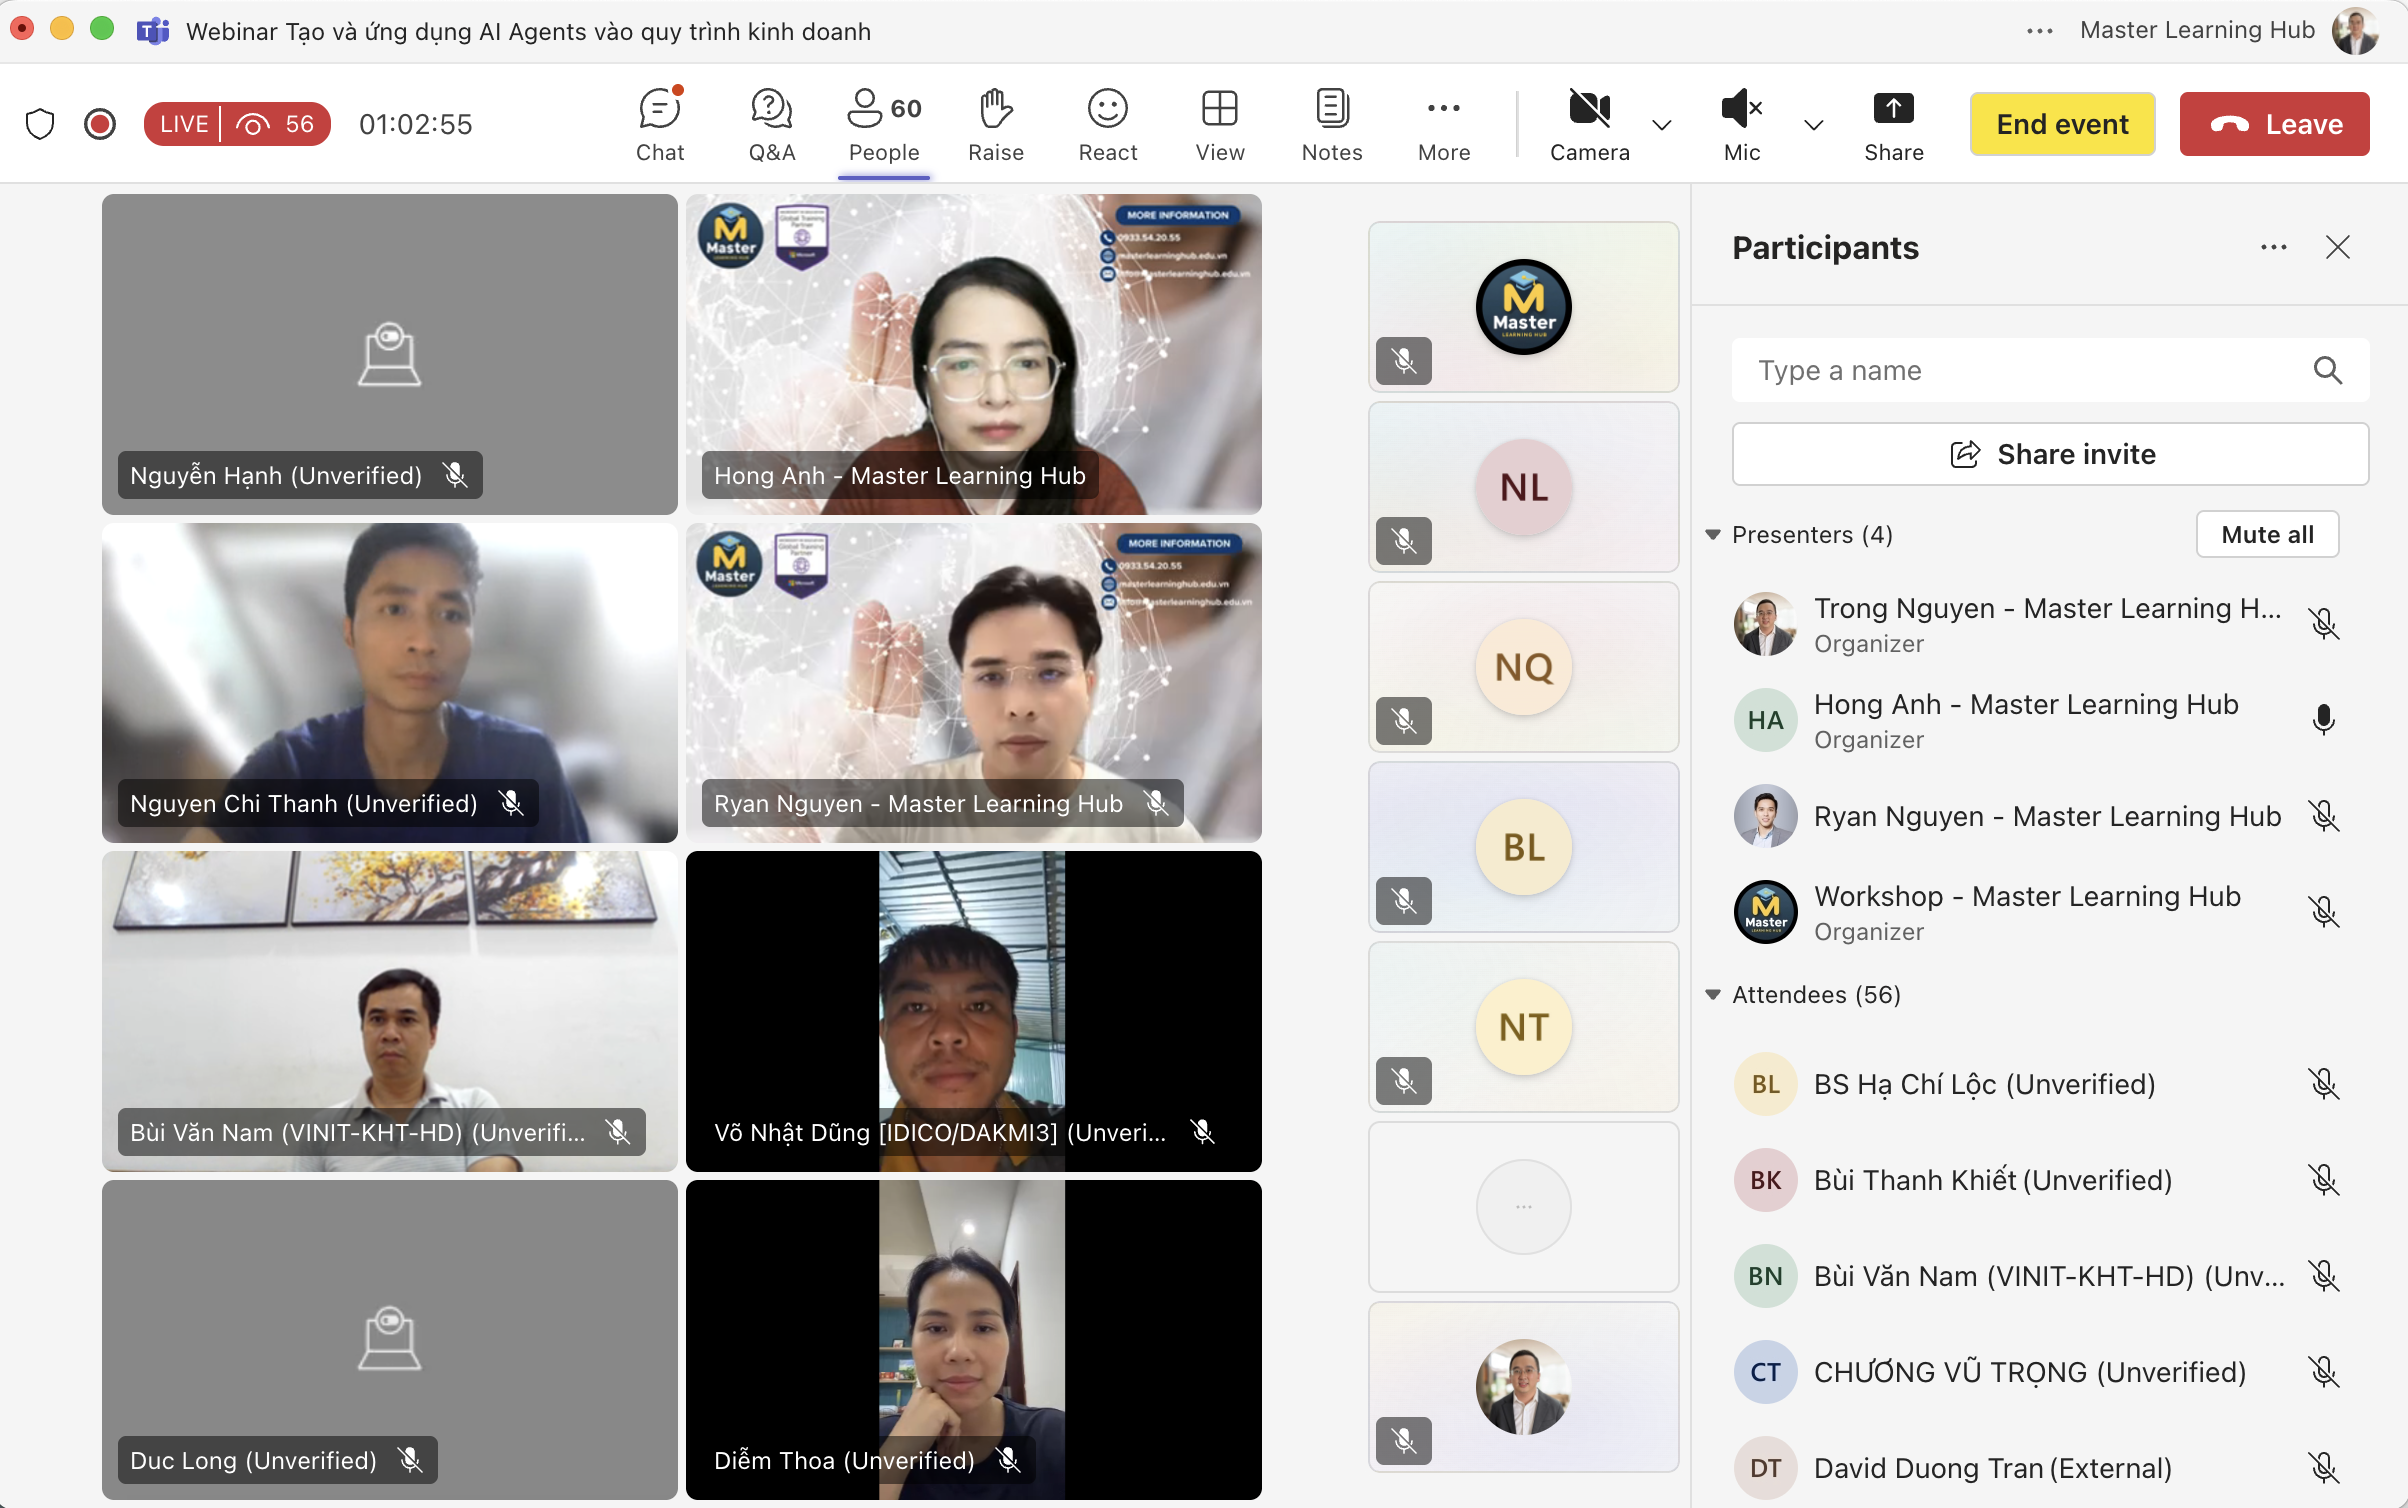The image size is (2408, 1508).
Task: Select Võ Nhật Dũng video tile
Action: pyautogui.click(x=974, y=1011)
